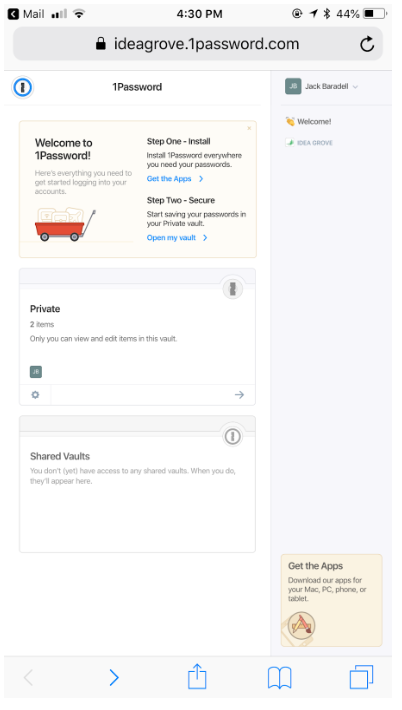
Task: Tap the 1Password logo icon in header
Action: 22,86
